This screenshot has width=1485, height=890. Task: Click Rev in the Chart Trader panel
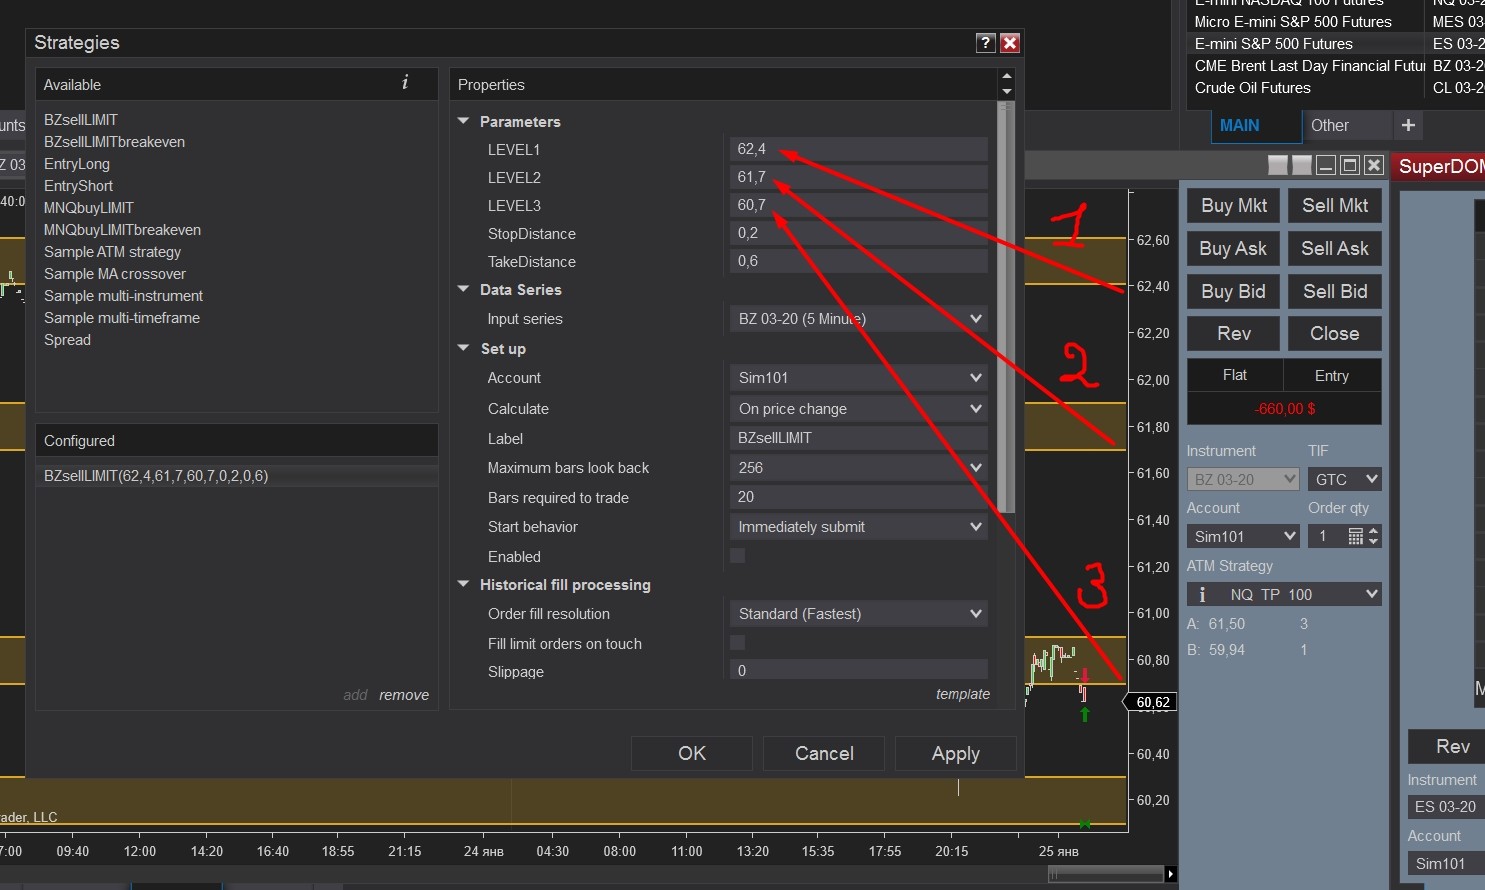point(1234,334)
